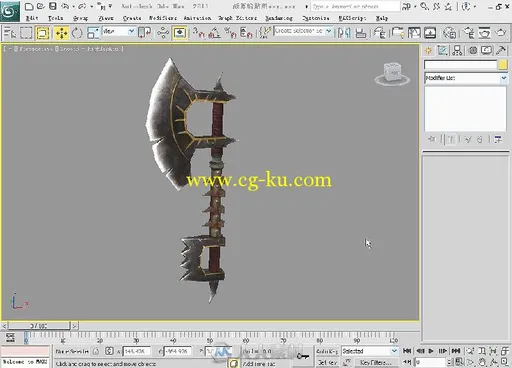
Task: Click the Play Animation button
Action: [x=431, y=351]
